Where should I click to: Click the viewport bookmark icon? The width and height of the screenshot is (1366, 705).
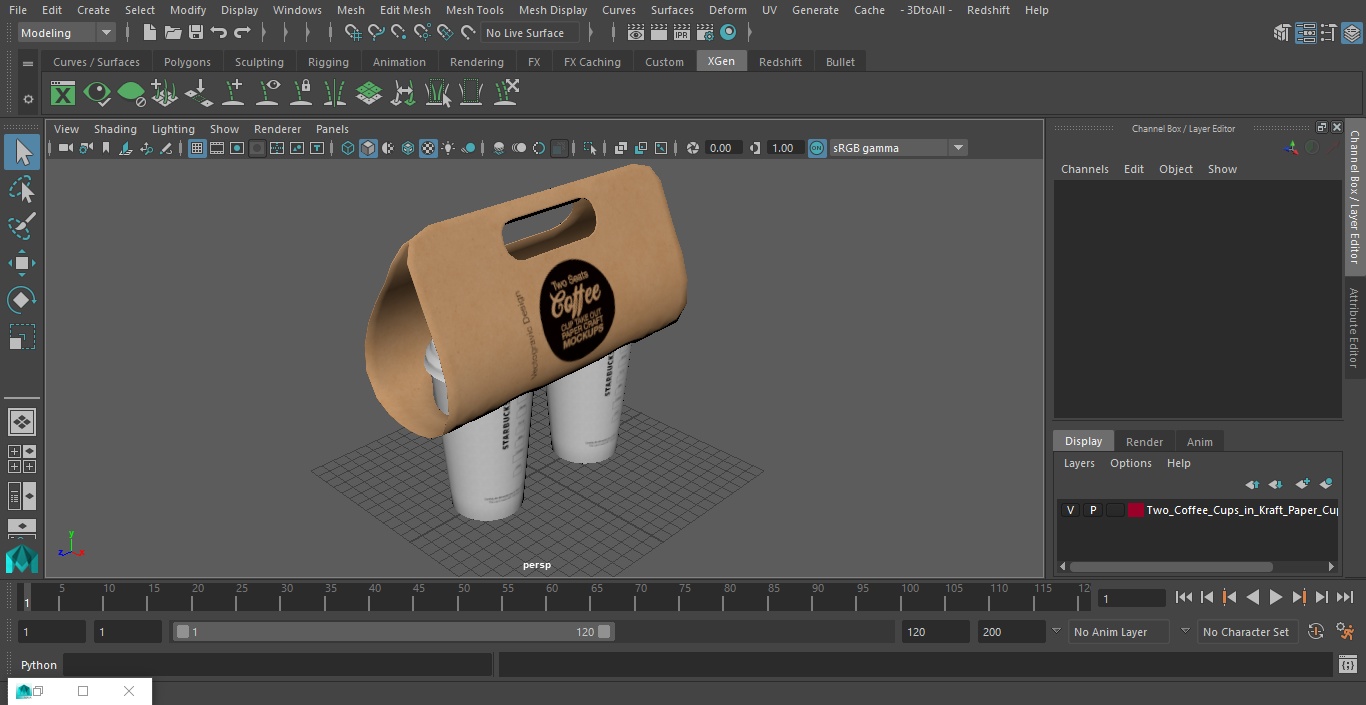(105, 148)
